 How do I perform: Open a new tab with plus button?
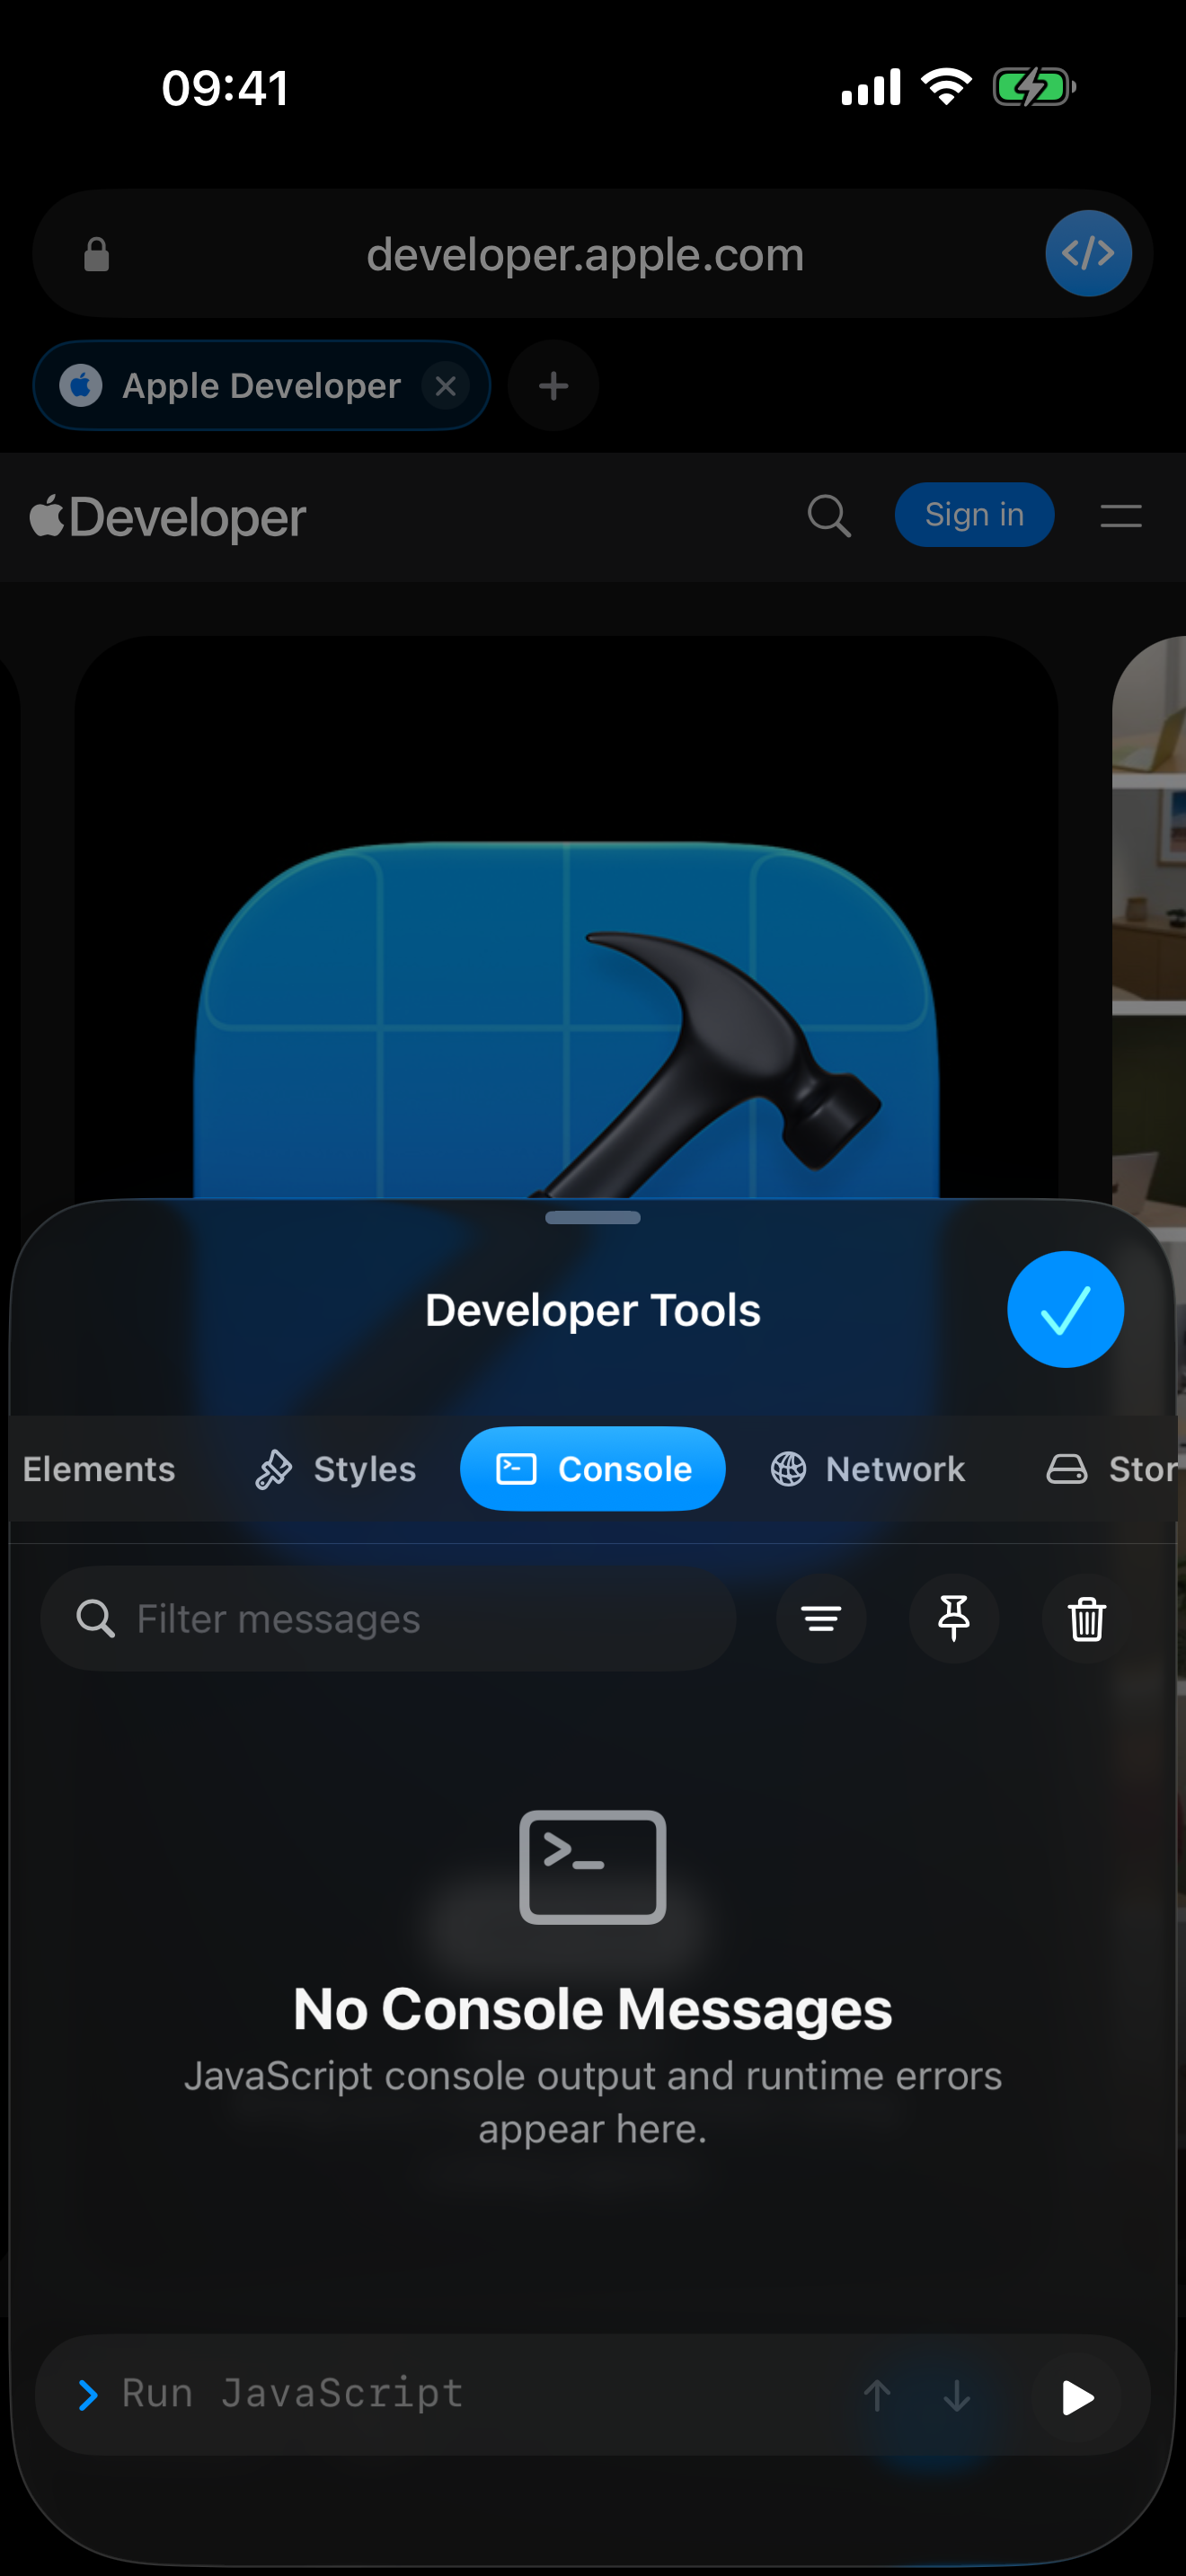point(553,386)
